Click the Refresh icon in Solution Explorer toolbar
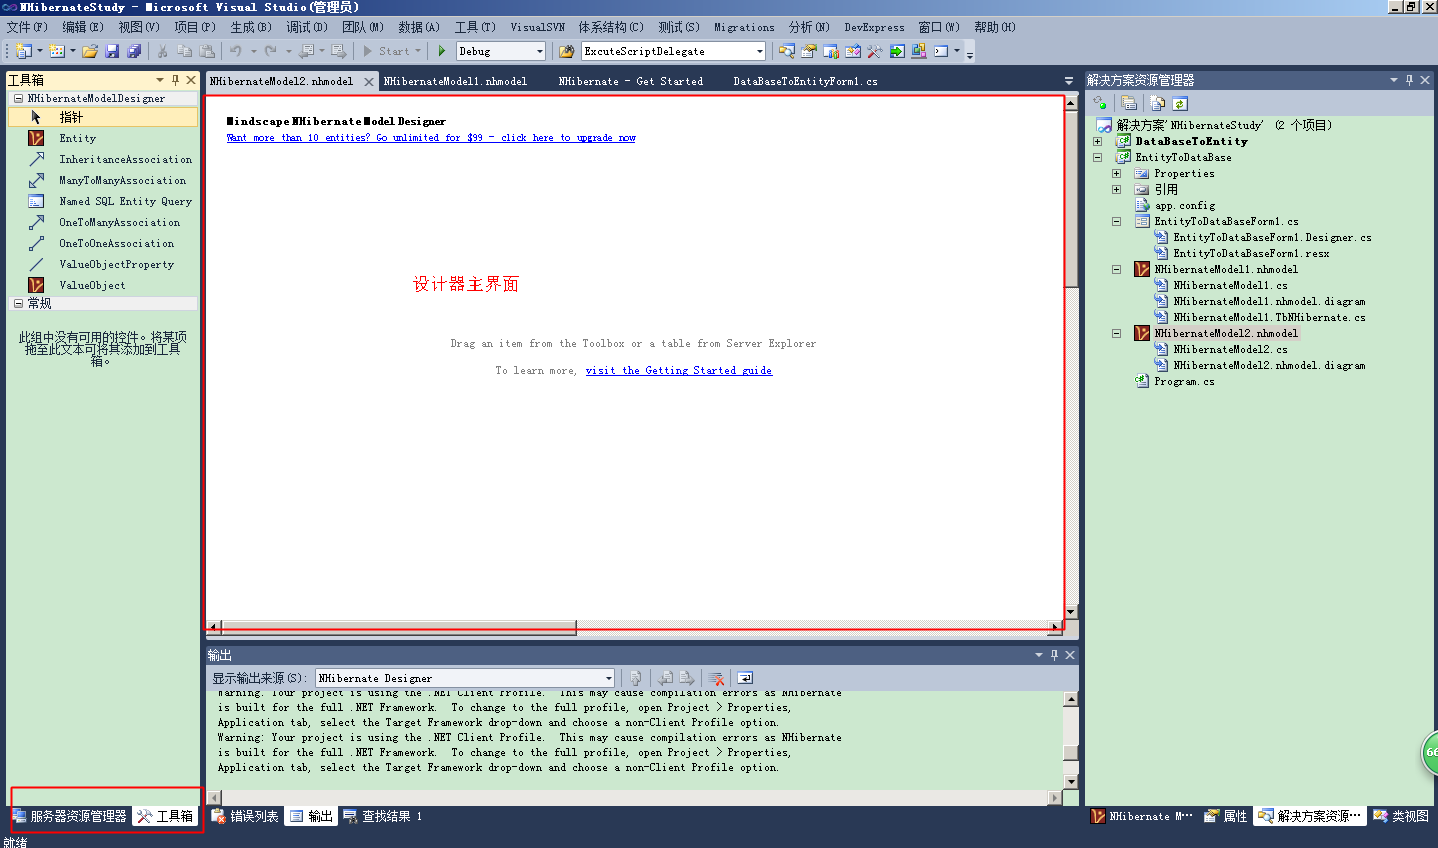This screenshot has width=1438, height=848. pyautogui.click(x=1180, y=103)
